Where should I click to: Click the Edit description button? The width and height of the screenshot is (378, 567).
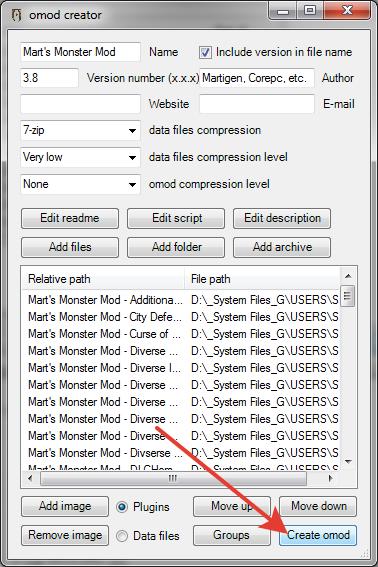[x=282, y=218]
